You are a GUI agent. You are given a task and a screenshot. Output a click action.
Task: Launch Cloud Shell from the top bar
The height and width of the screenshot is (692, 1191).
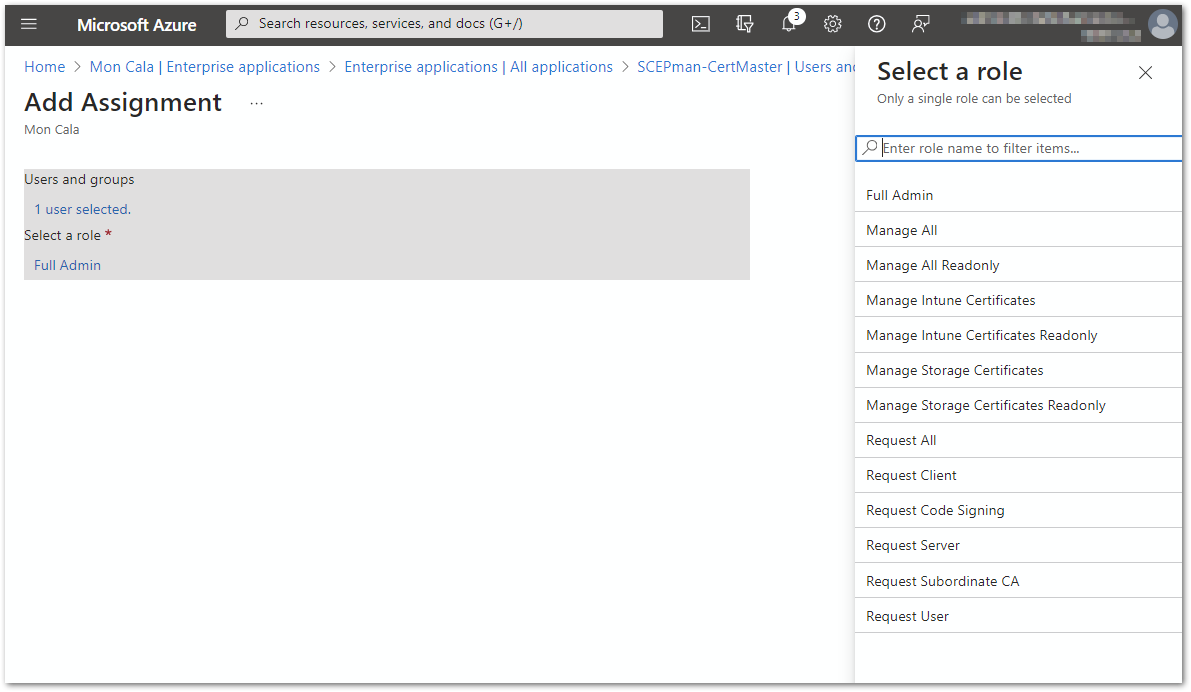coord(700,24)
